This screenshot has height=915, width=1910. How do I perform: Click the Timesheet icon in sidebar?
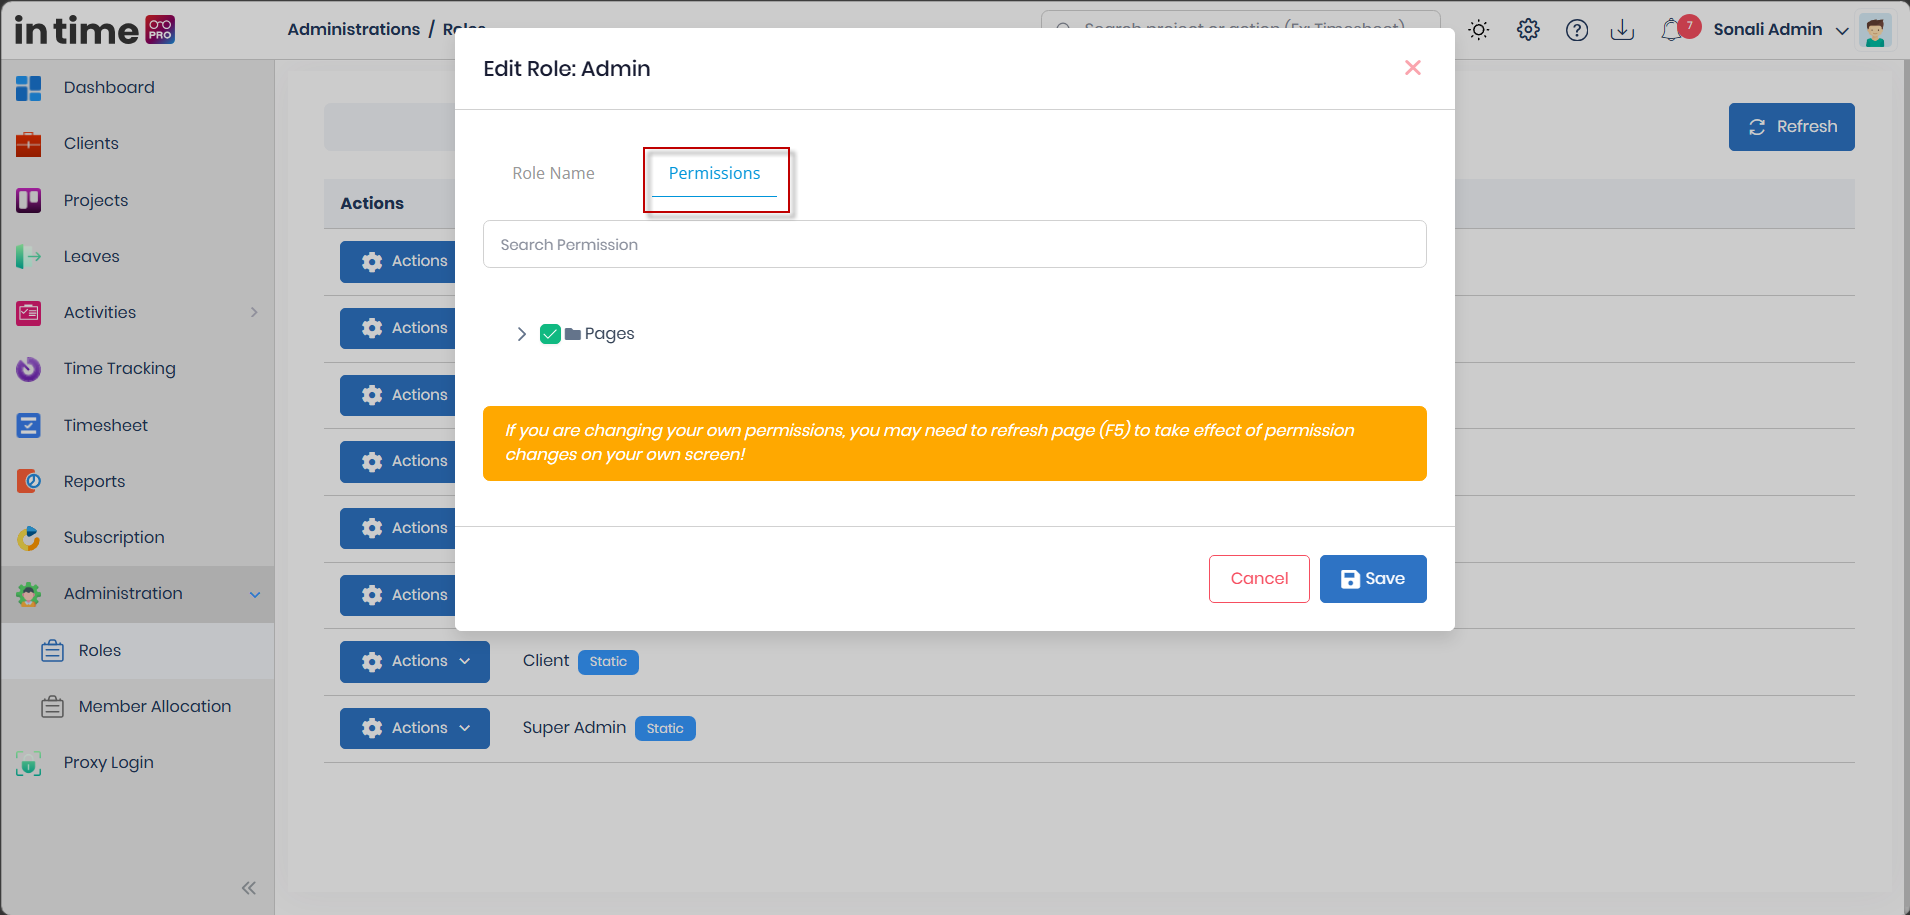tap(29, 425)
